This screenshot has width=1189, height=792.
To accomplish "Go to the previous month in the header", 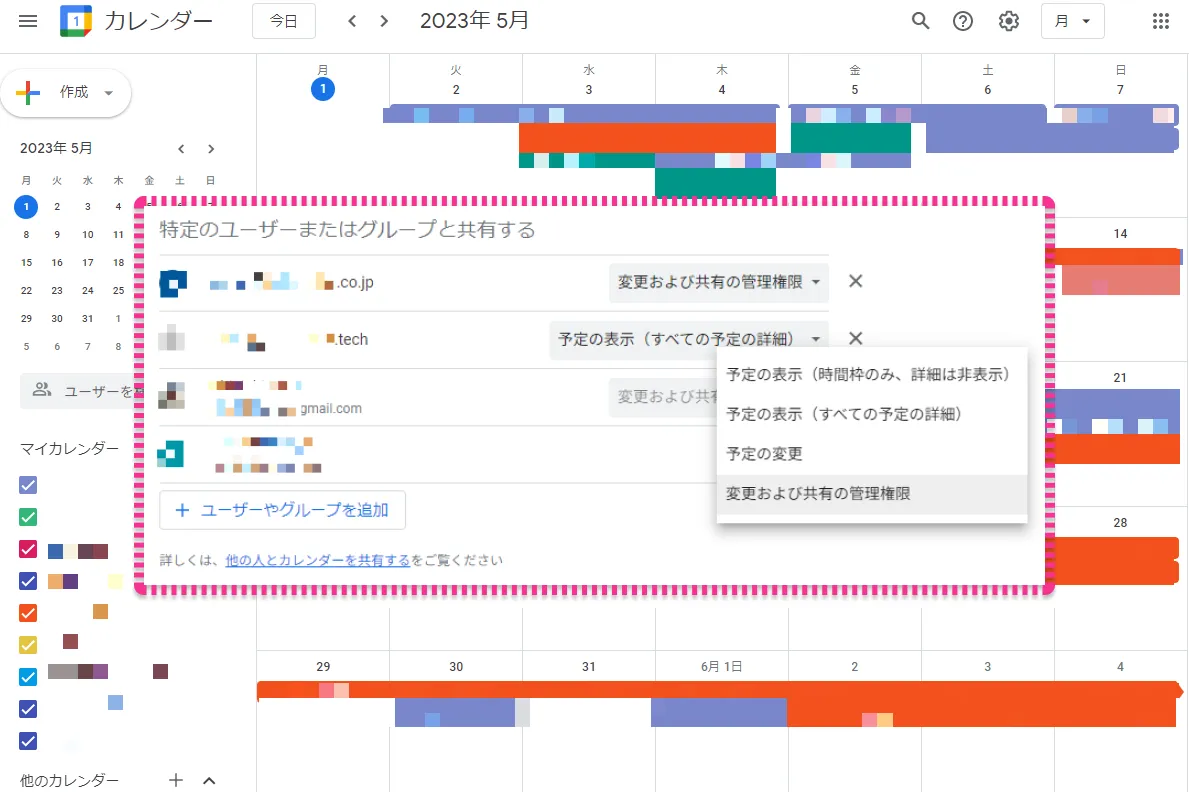I will tap(352, 20).
